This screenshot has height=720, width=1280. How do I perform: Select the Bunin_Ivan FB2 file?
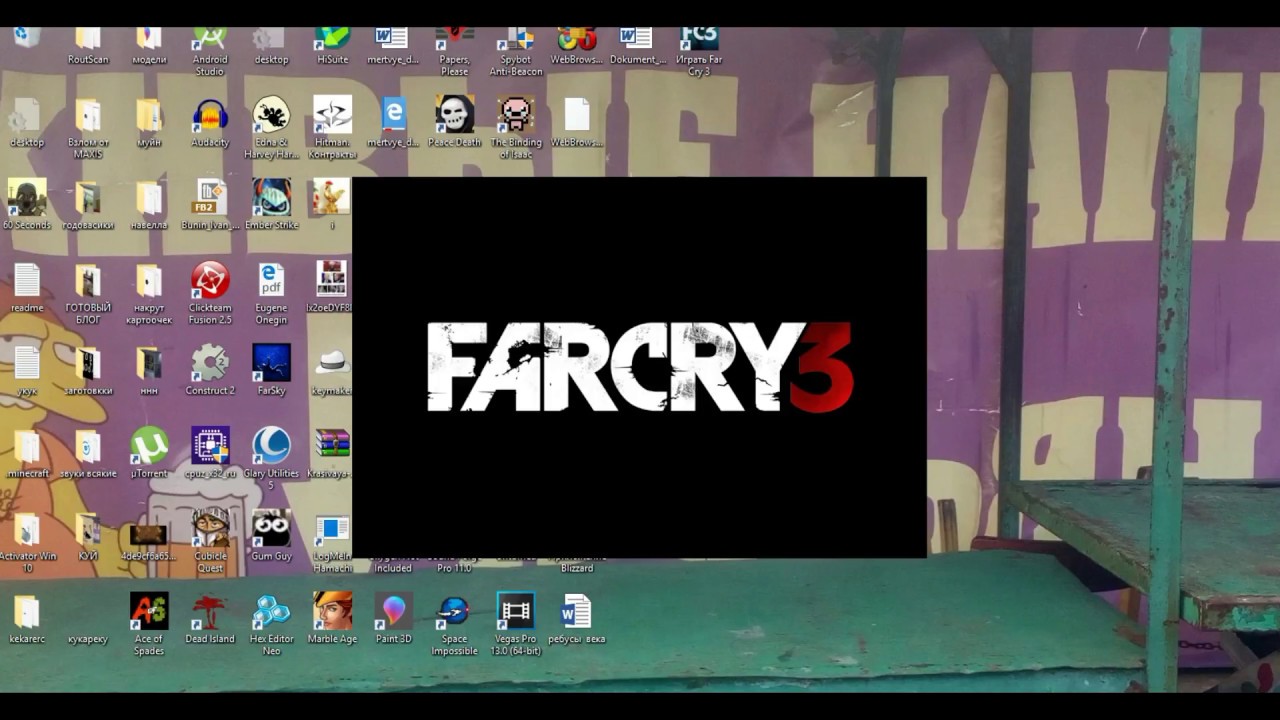point(210,205)
